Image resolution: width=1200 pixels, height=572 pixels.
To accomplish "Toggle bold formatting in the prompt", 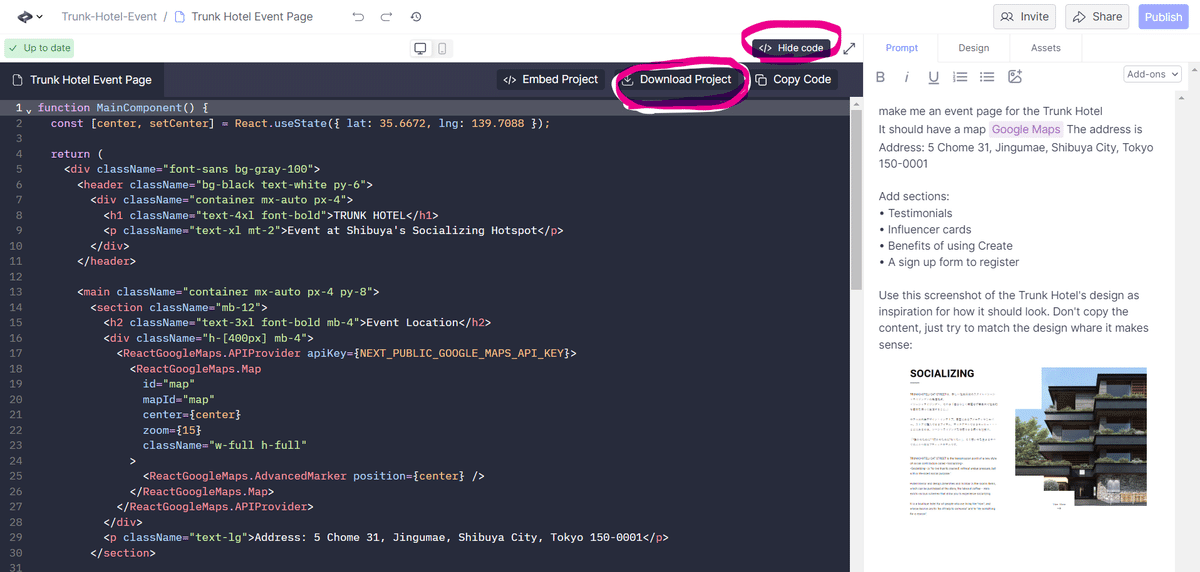I will coord(881,77).
